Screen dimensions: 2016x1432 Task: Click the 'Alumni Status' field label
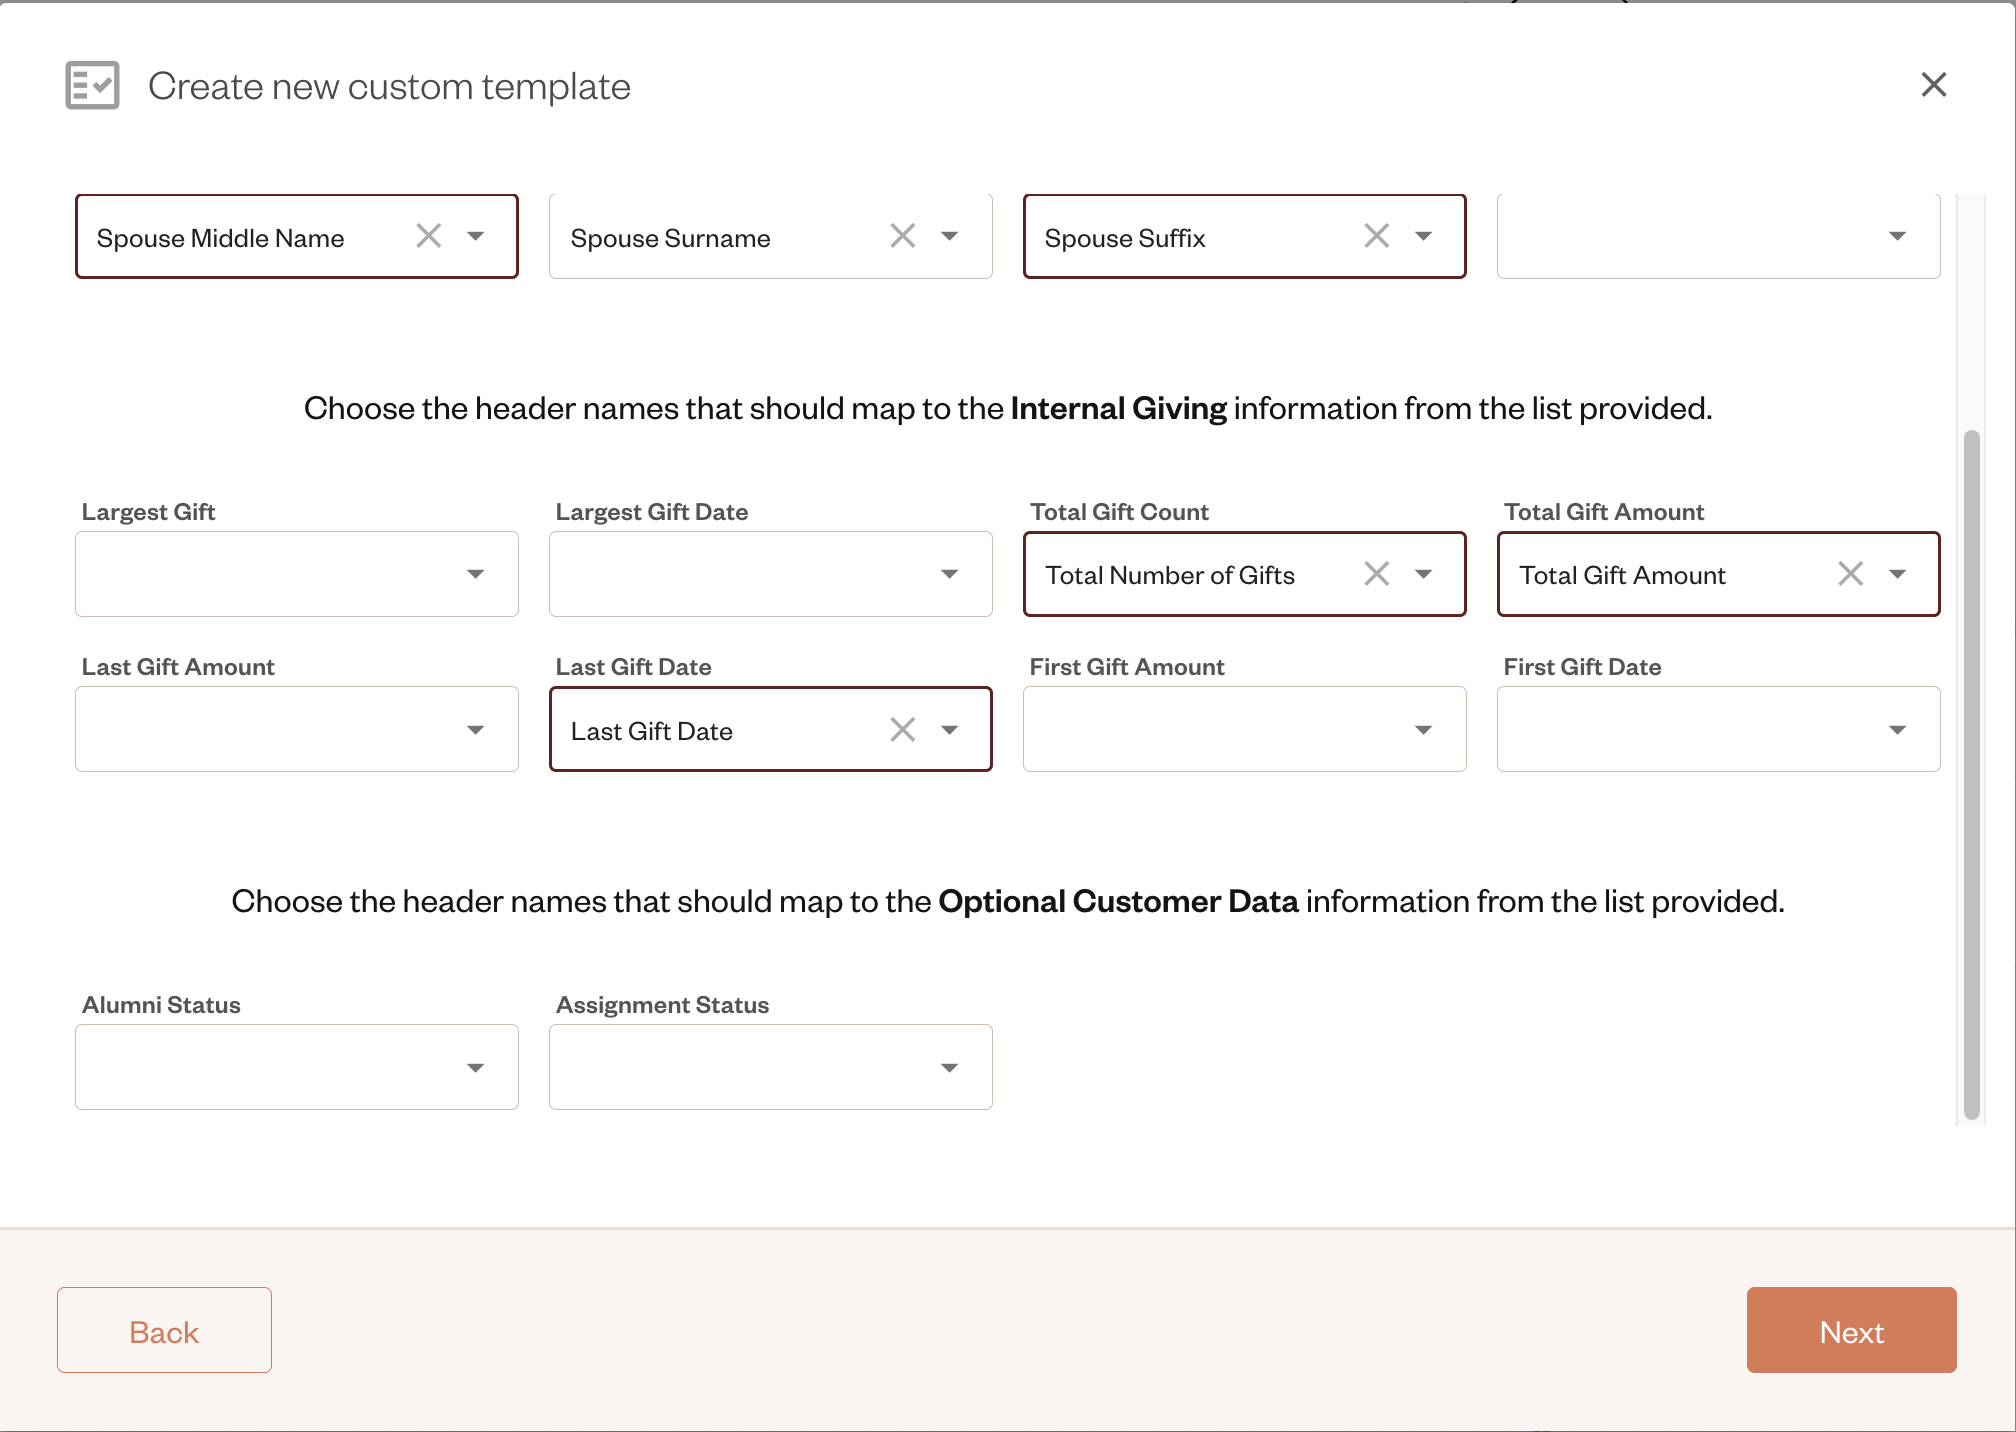click(161, 1005)
